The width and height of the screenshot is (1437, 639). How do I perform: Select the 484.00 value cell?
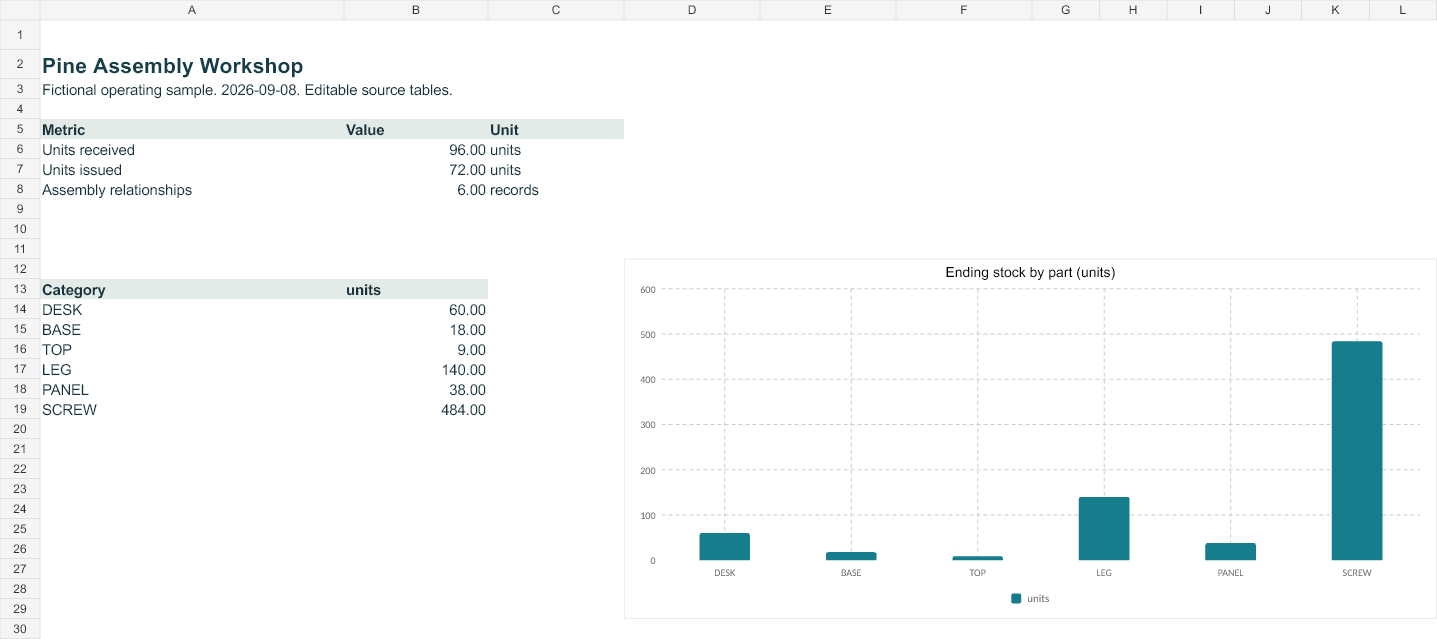416,409
